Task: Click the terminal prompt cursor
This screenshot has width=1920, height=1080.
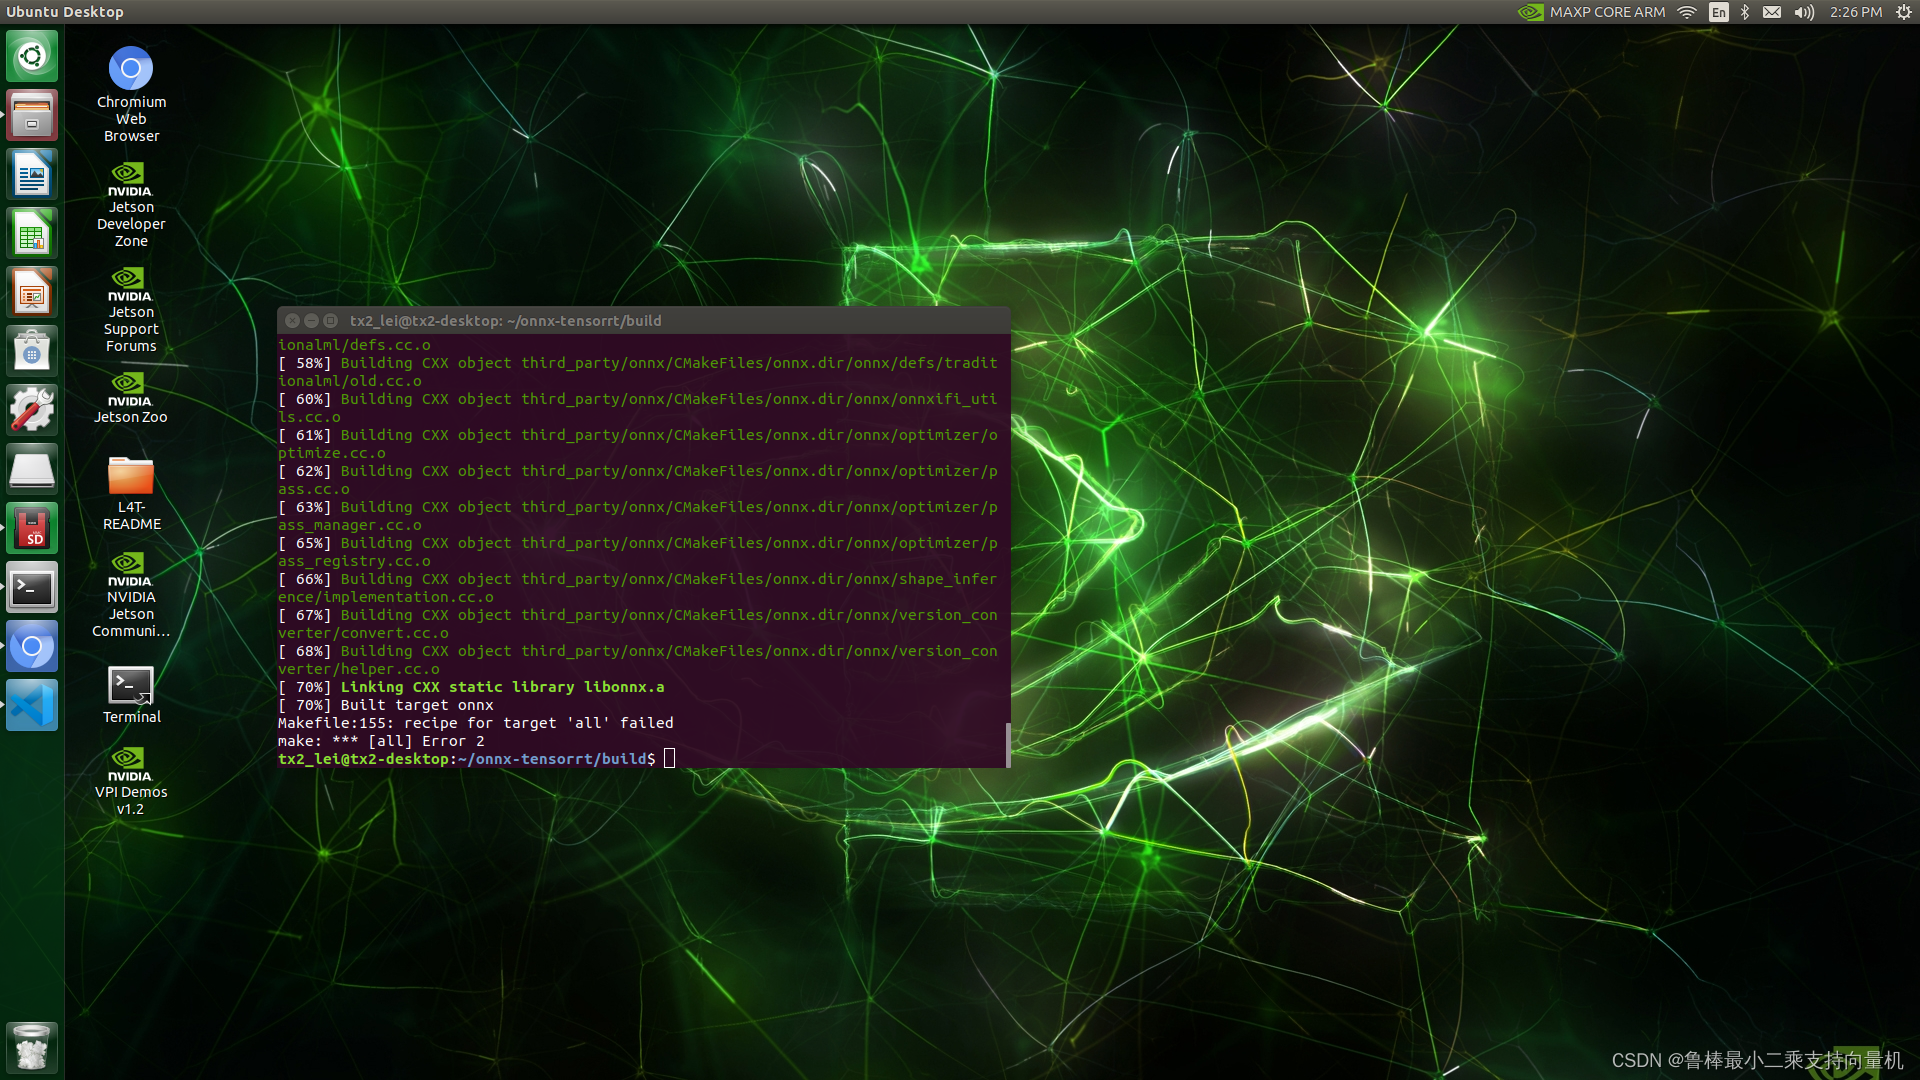Action: click(x=670, y=759)
